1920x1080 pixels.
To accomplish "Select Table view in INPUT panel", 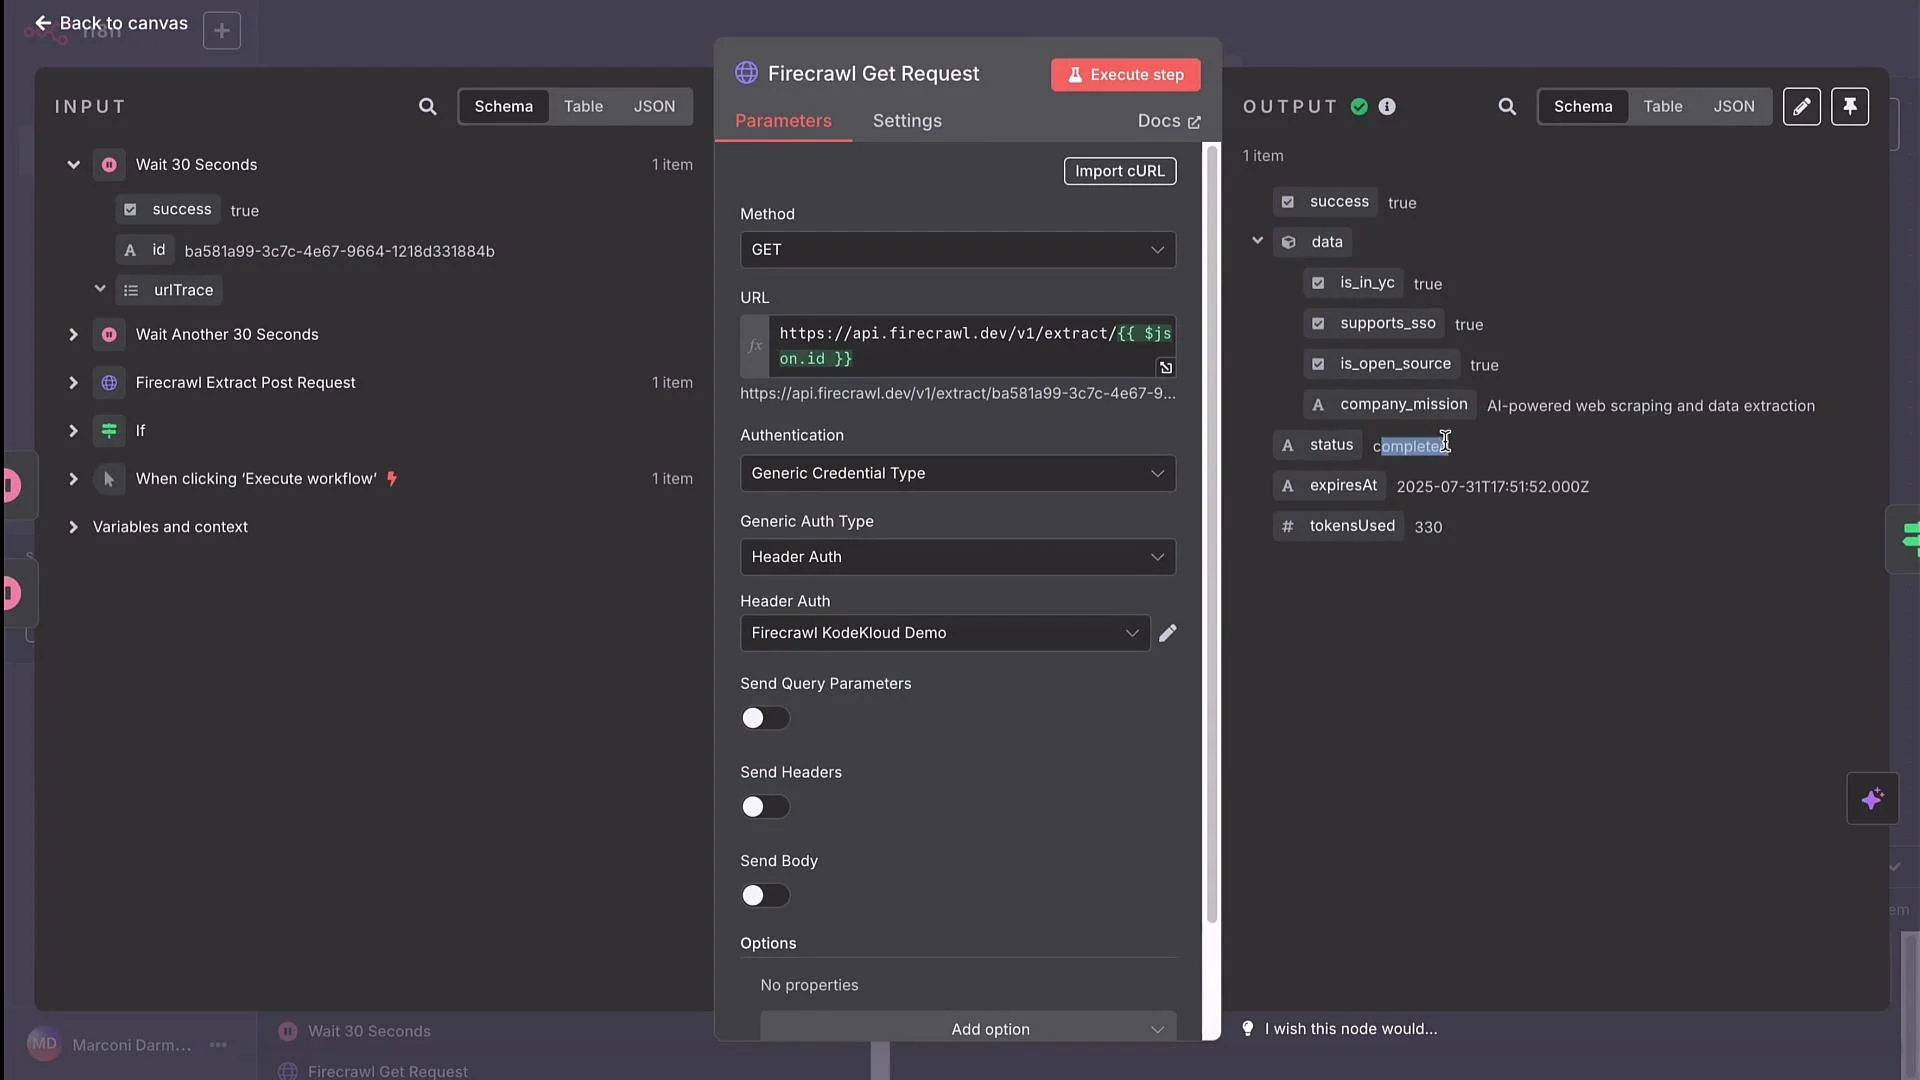I will click(583, 106).
